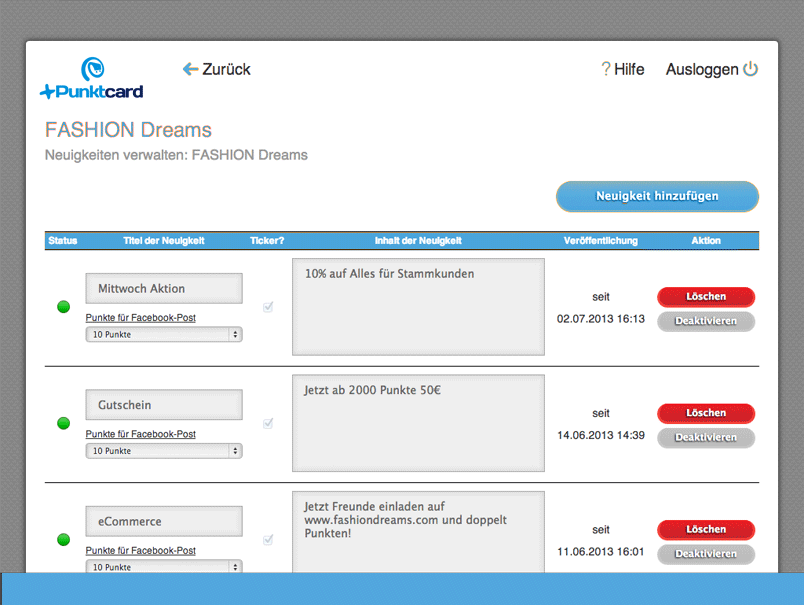
Task: Toggle Ticker checkbox for eCommerce row
Action: pyautogui.click(x=268, y=539)
